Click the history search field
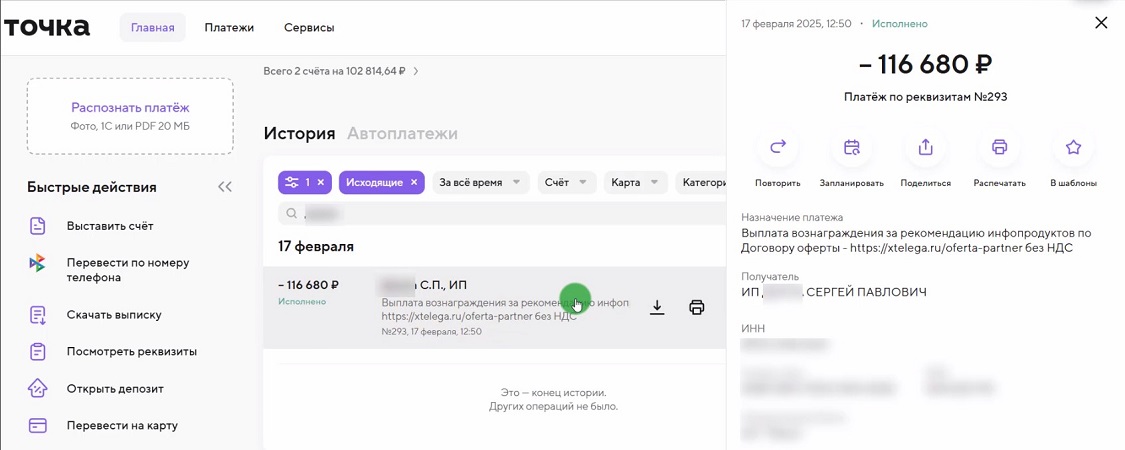Image resolution: width=1125 pixels, height=450 pixels. pyautogui.click(x=502, y=213)
